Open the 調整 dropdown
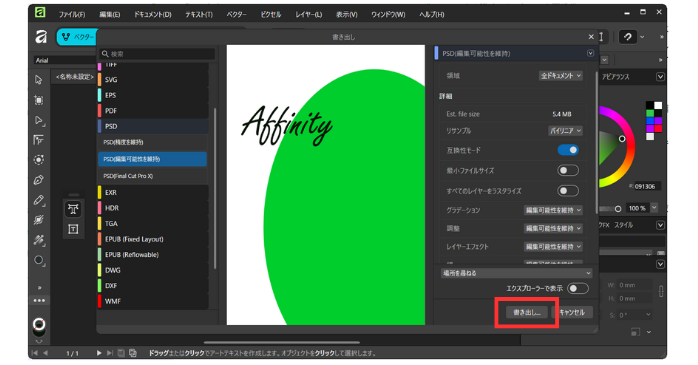Screen dimensions: 698x365 [553, 228]
